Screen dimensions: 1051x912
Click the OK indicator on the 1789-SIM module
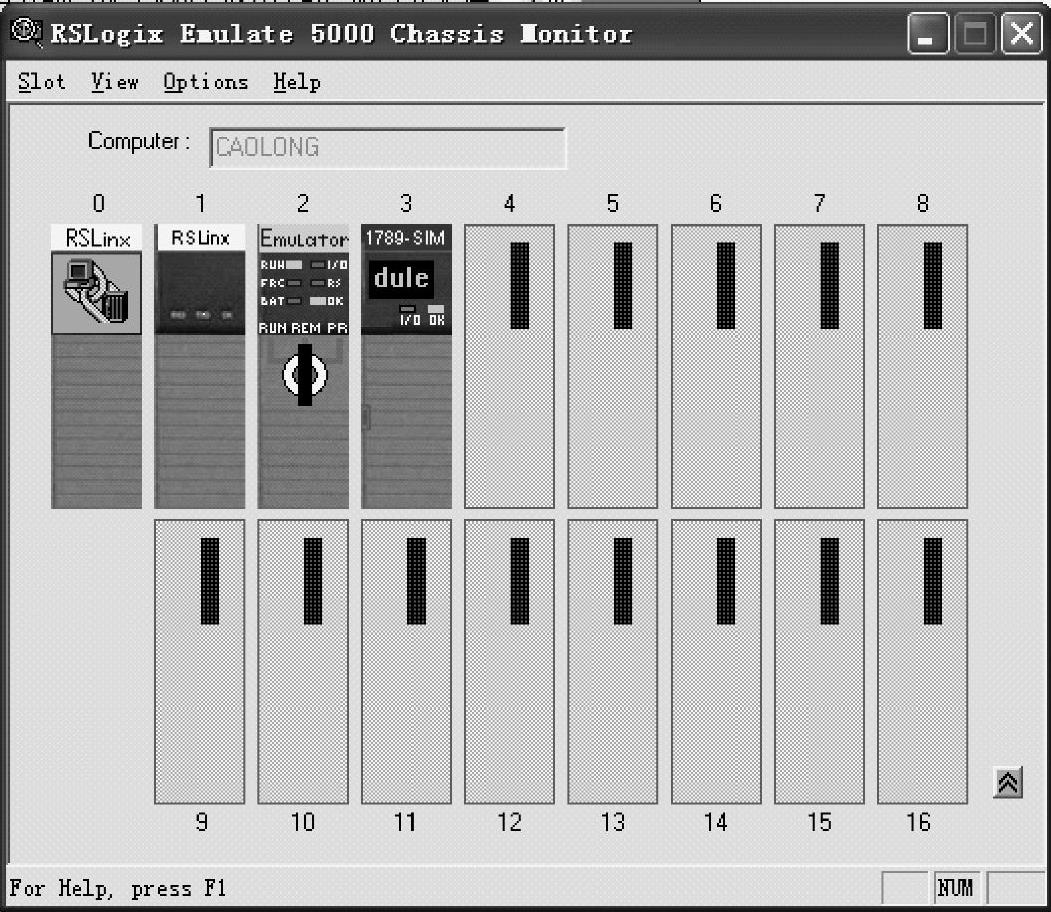click(436, 309)
